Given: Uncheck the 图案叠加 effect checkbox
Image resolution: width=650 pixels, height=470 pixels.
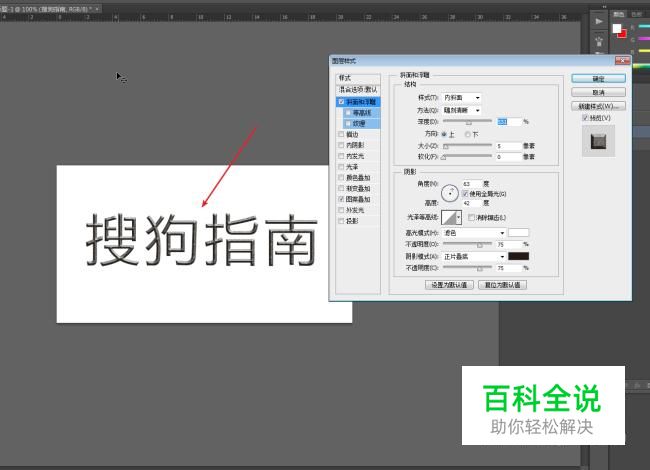Looking at the screenshot, I should 341,199.
